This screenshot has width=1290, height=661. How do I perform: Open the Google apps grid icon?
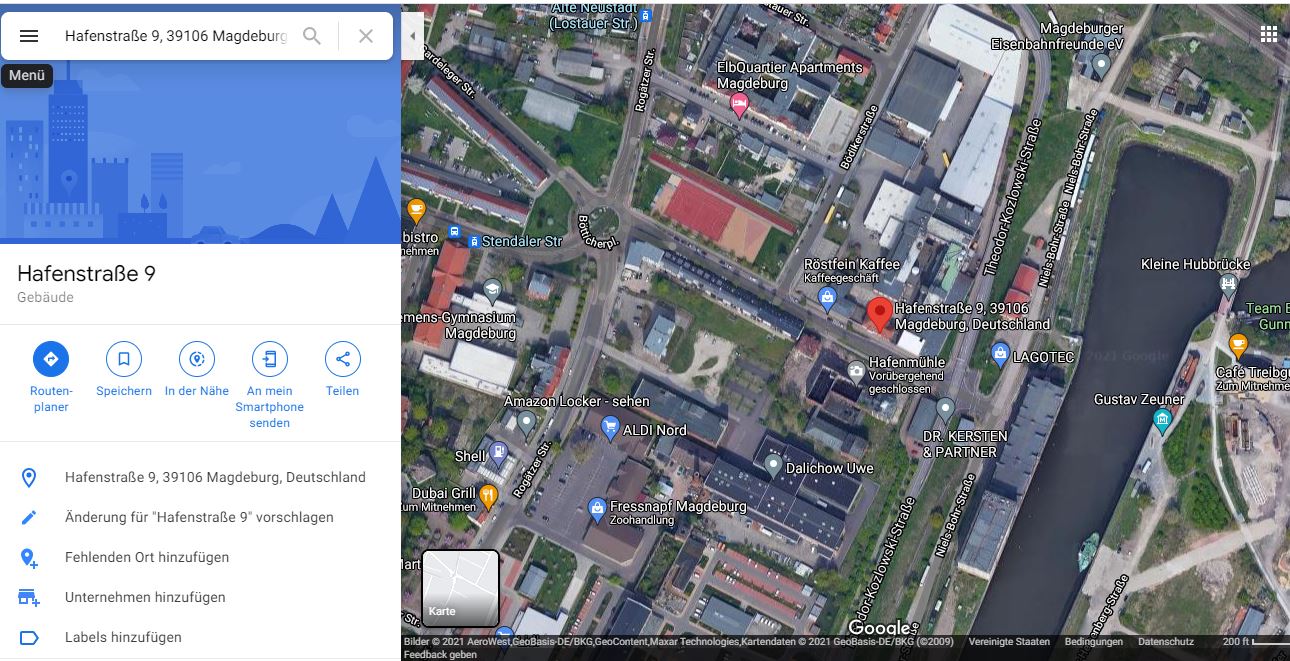1268,33
